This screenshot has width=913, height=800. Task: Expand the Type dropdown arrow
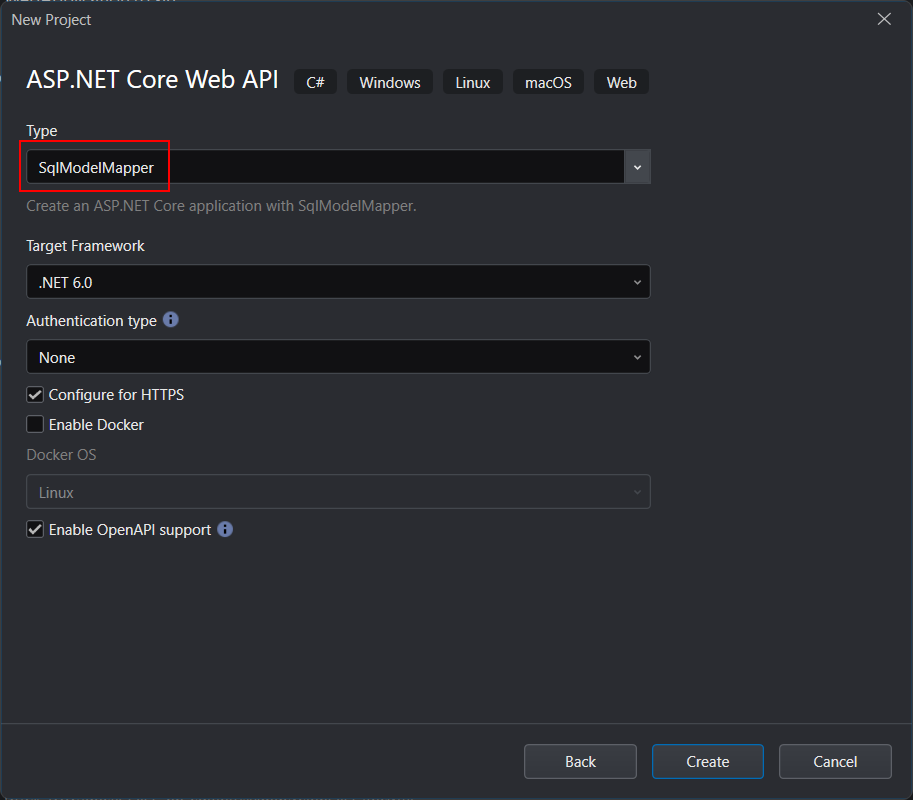[x=637, y=167]
